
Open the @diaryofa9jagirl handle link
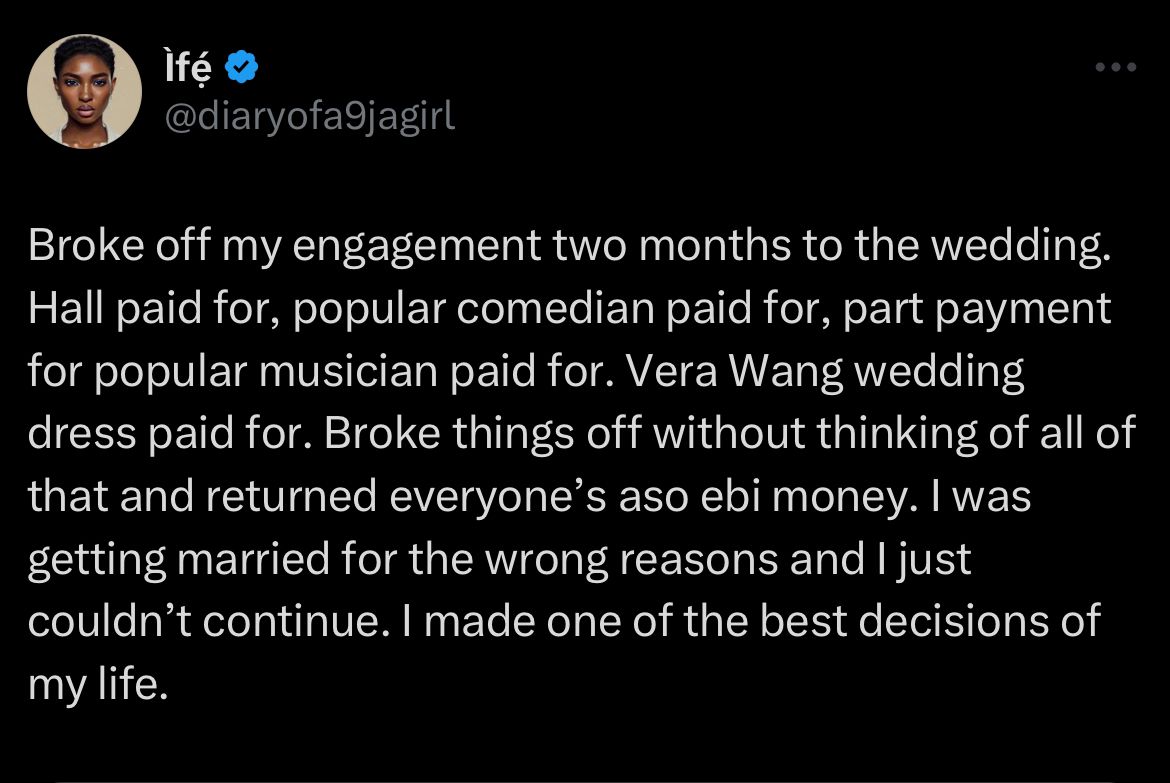click(x=309, y=116)
